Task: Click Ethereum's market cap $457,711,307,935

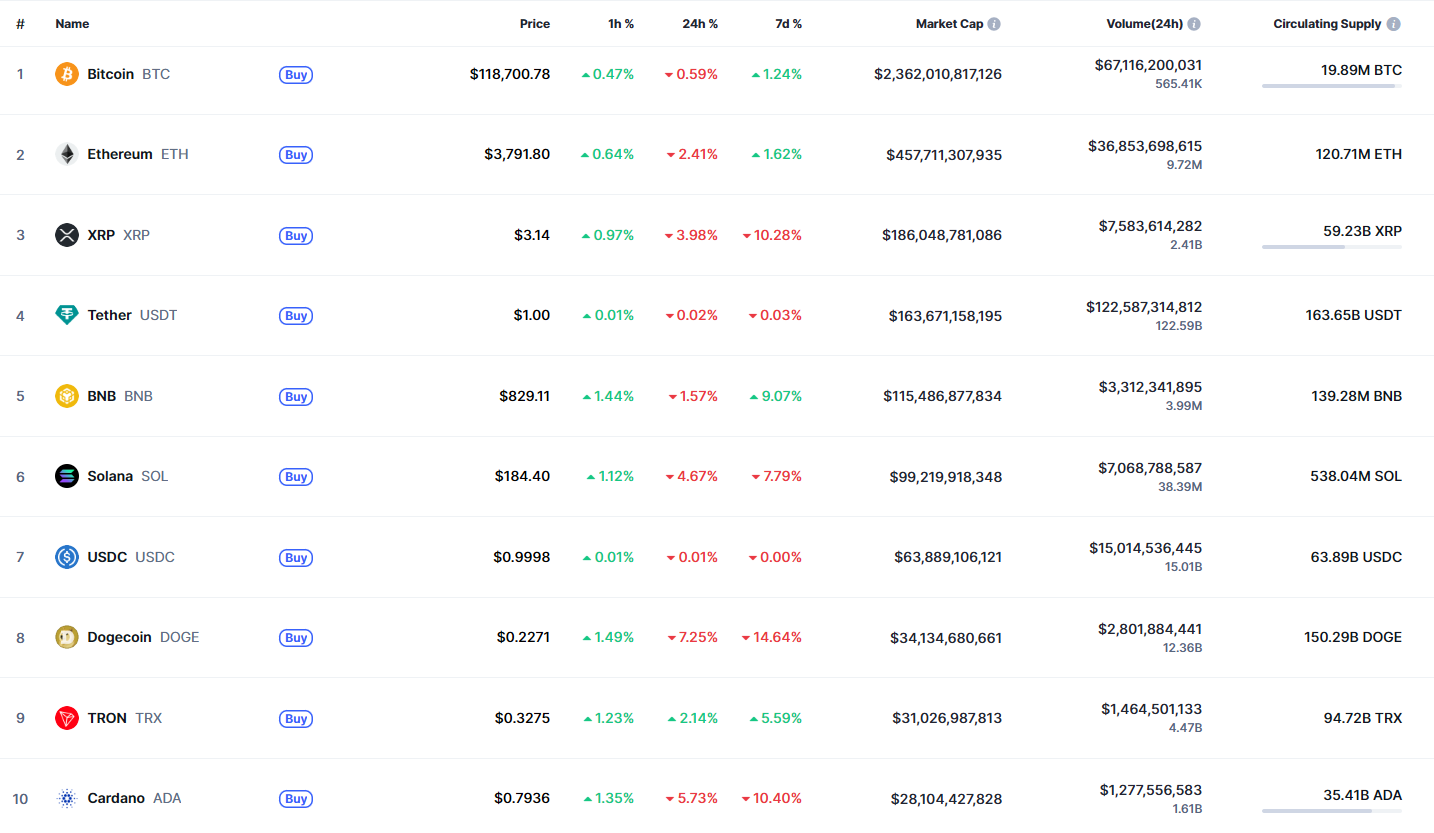Action: [944, 155]
